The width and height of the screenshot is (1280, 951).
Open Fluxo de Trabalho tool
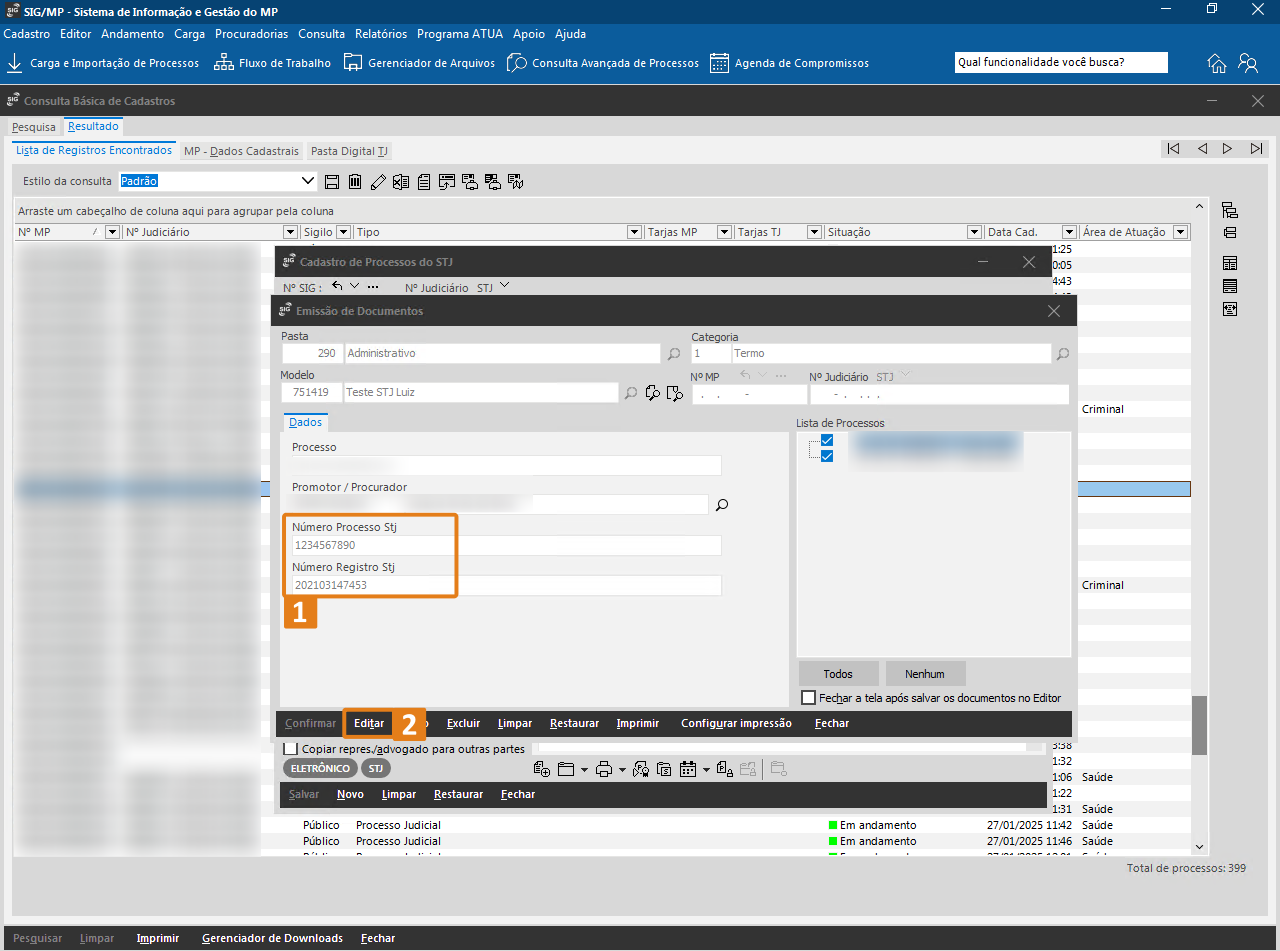tap(272, 63)
